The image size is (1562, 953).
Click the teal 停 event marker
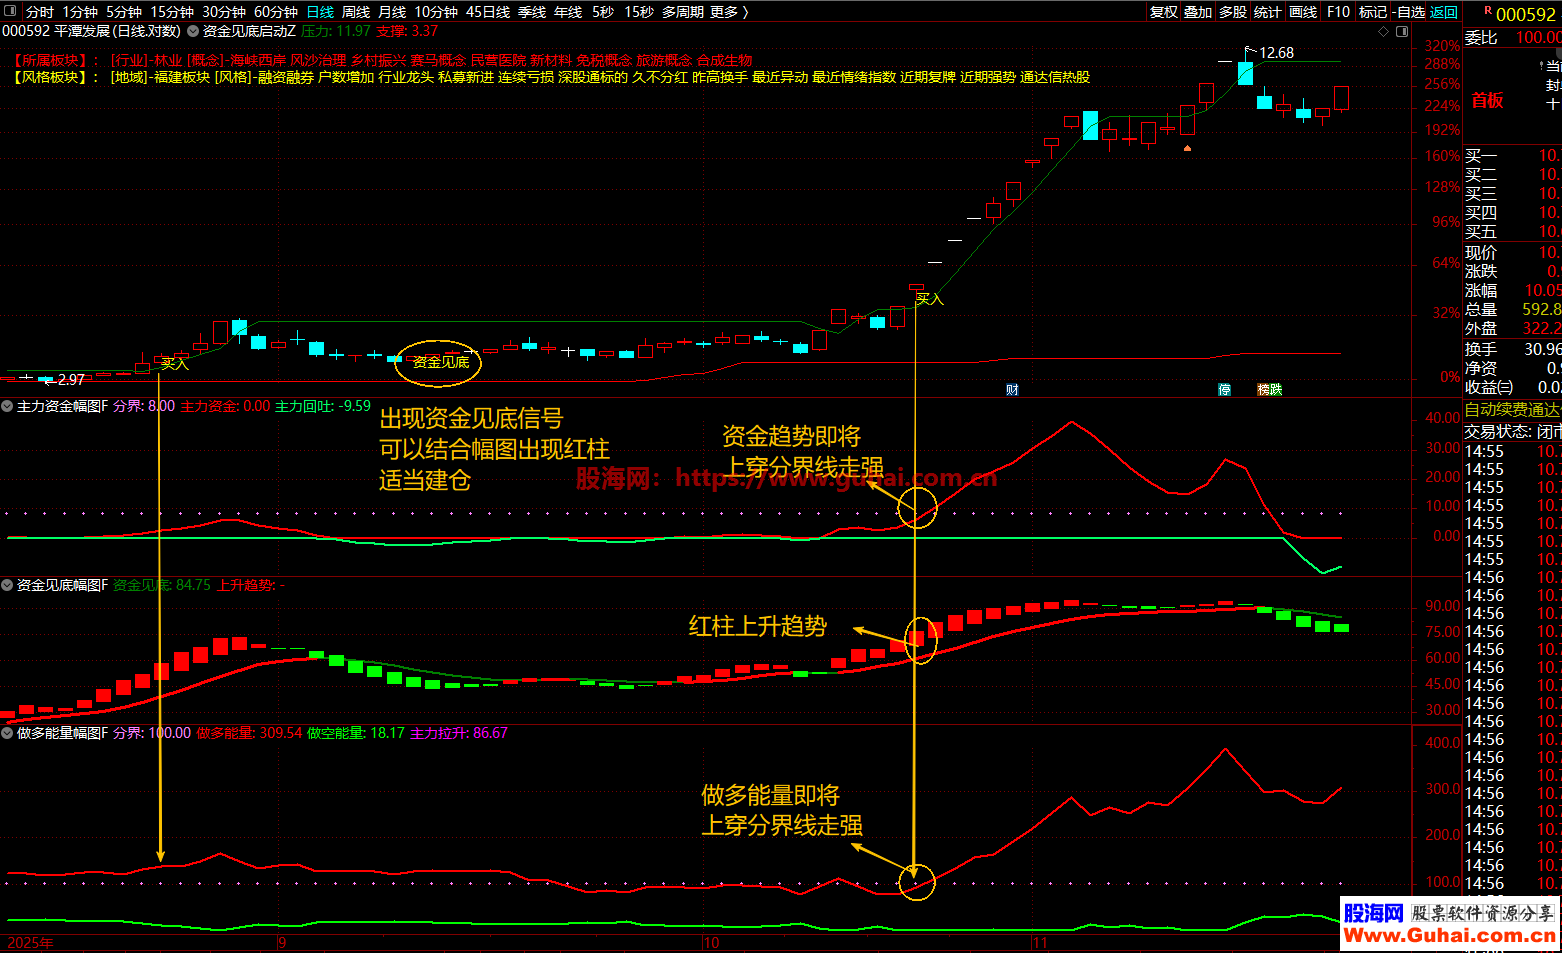tap(1224, 390)
